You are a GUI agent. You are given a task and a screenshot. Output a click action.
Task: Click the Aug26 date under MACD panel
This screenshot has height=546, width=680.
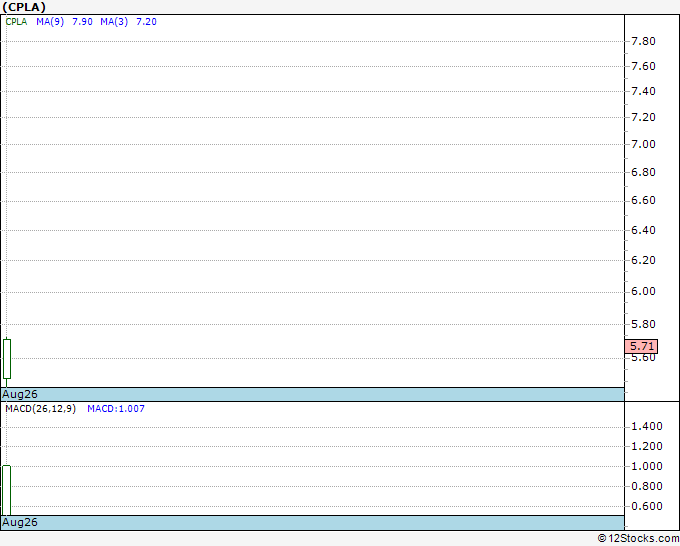coord(20,523)
